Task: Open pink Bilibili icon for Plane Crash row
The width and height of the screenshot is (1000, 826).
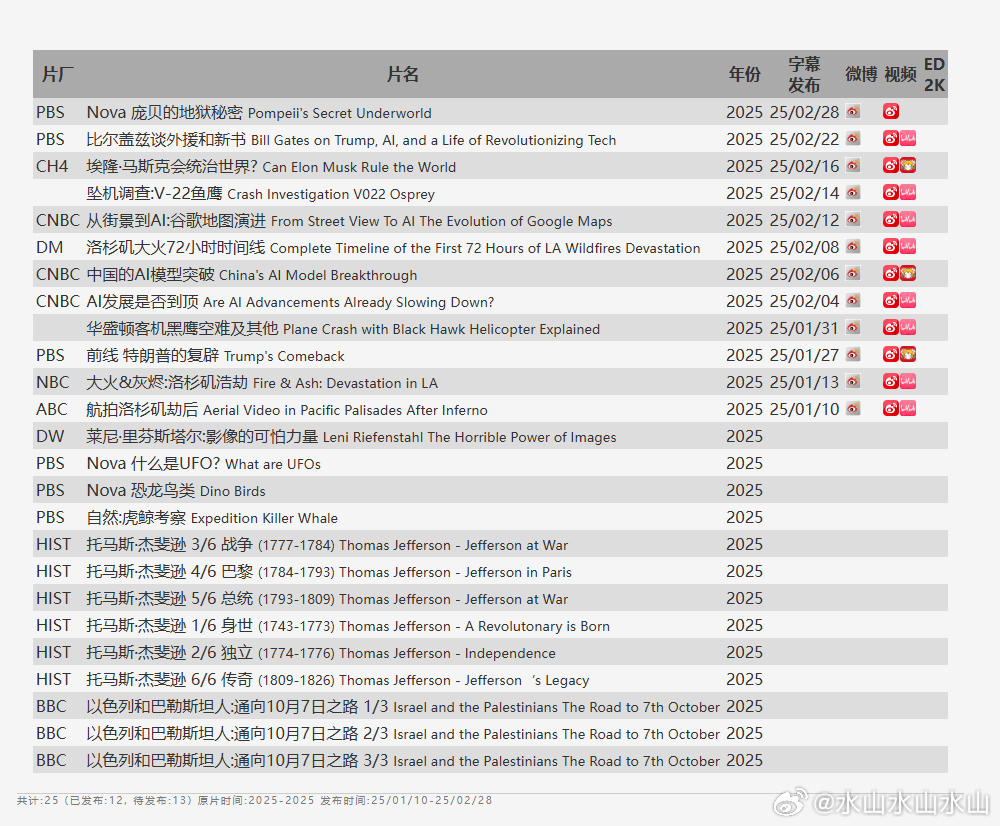Action: 908,328
